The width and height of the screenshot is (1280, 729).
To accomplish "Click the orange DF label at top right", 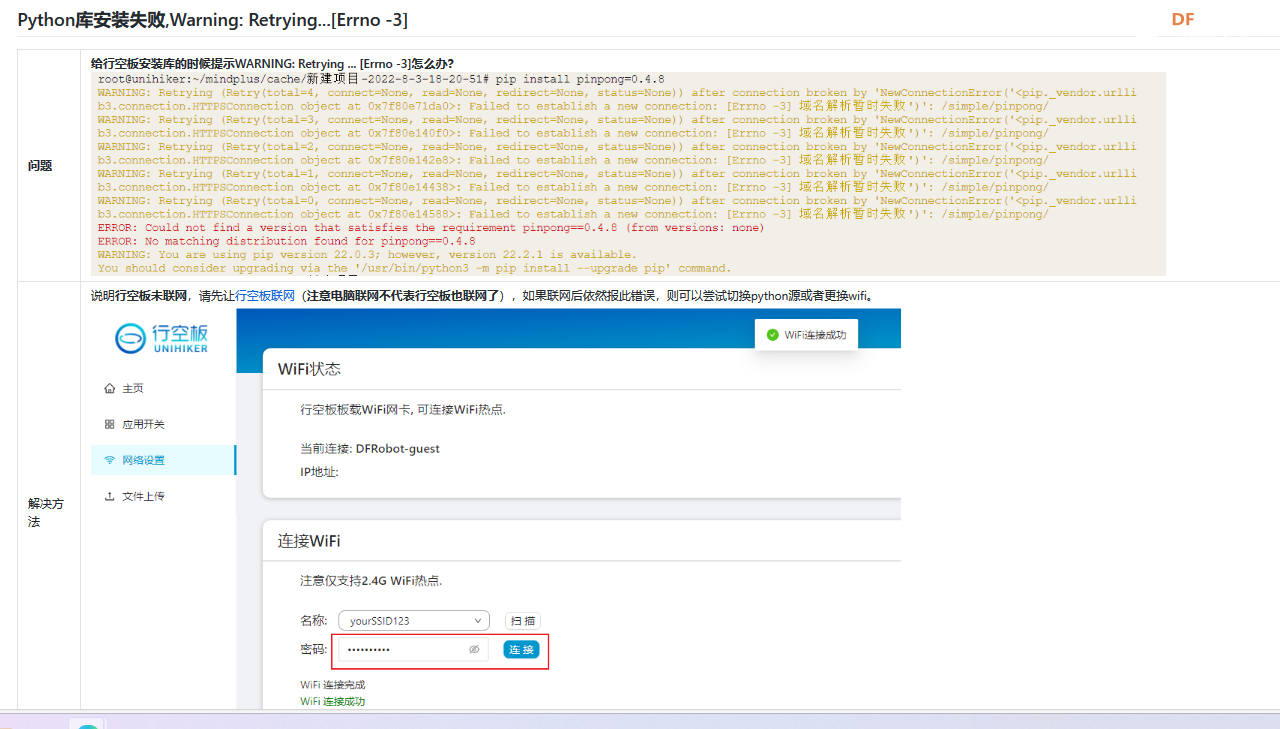I will pos(1183,19).
